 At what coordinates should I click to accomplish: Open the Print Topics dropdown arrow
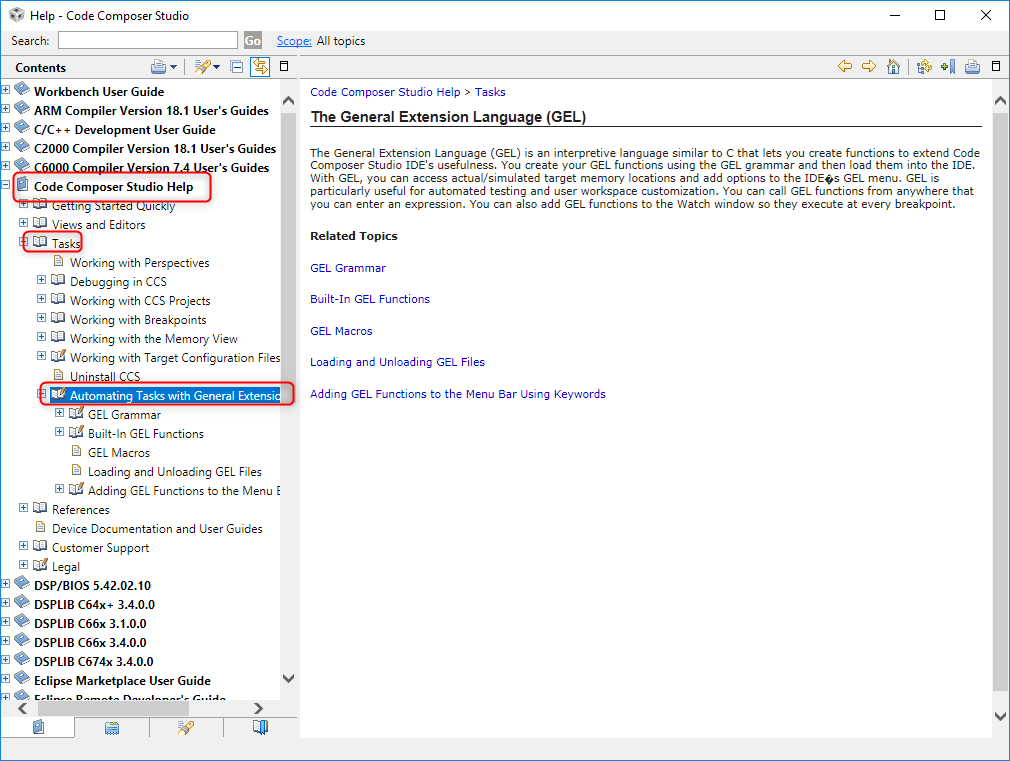coord(173,67)
